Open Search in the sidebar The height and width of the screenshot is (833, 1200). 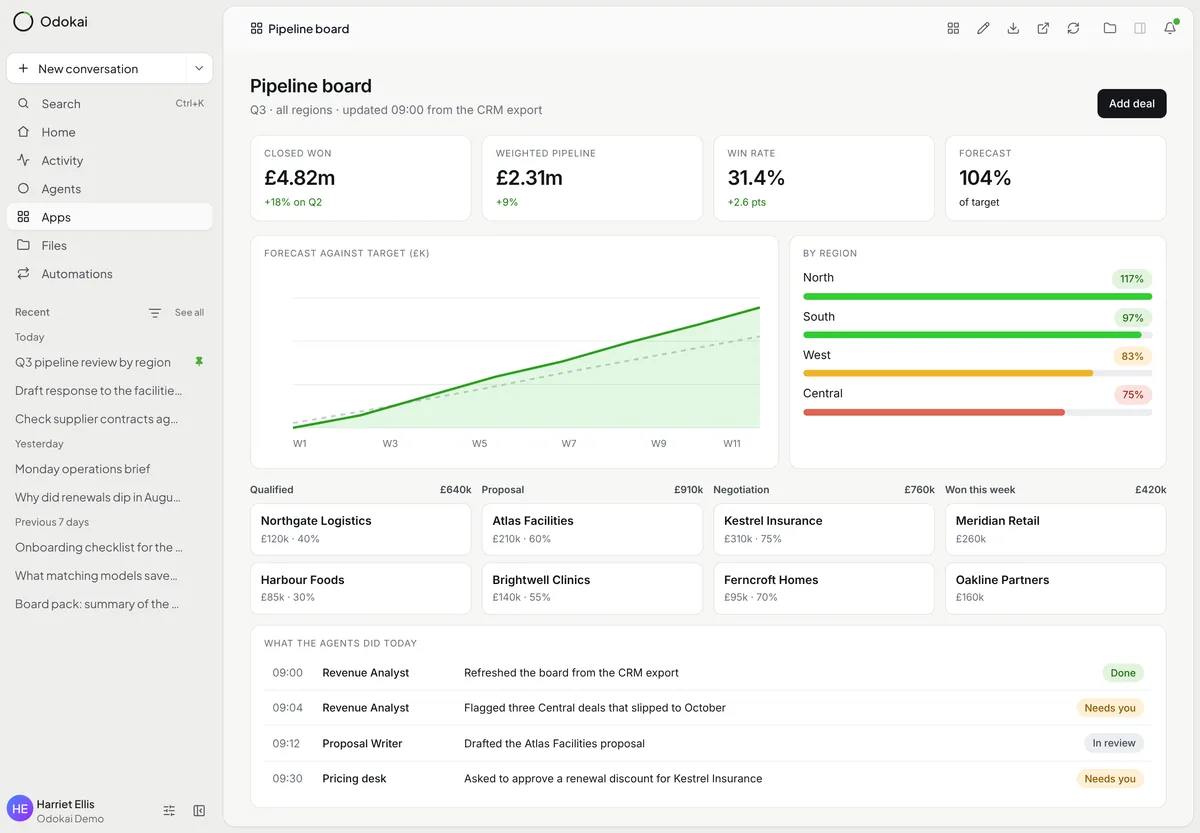click(110, 104)
